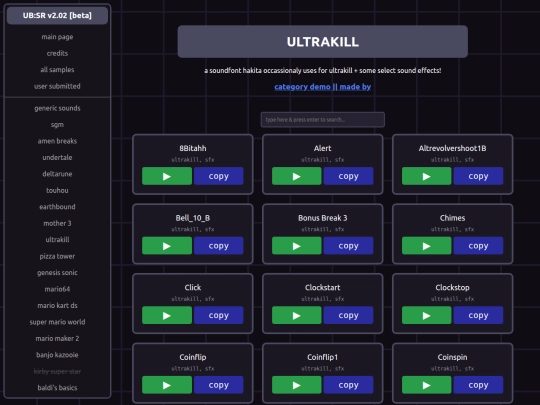Focus the sample search field
This screenshot has width=540, height=405.
click(x=323, y=120)
